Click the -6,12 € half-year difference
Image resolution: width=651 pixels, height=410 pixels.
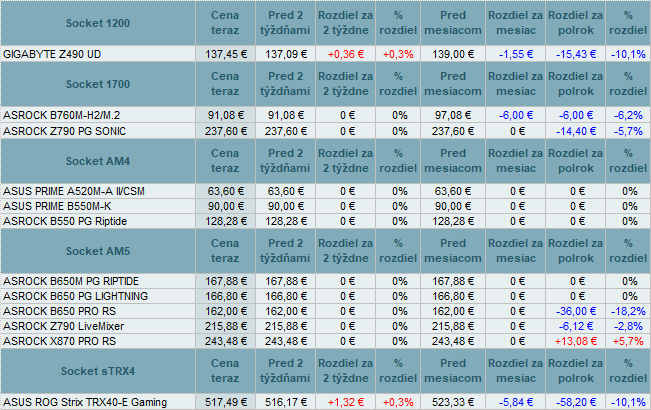[576, 326]
